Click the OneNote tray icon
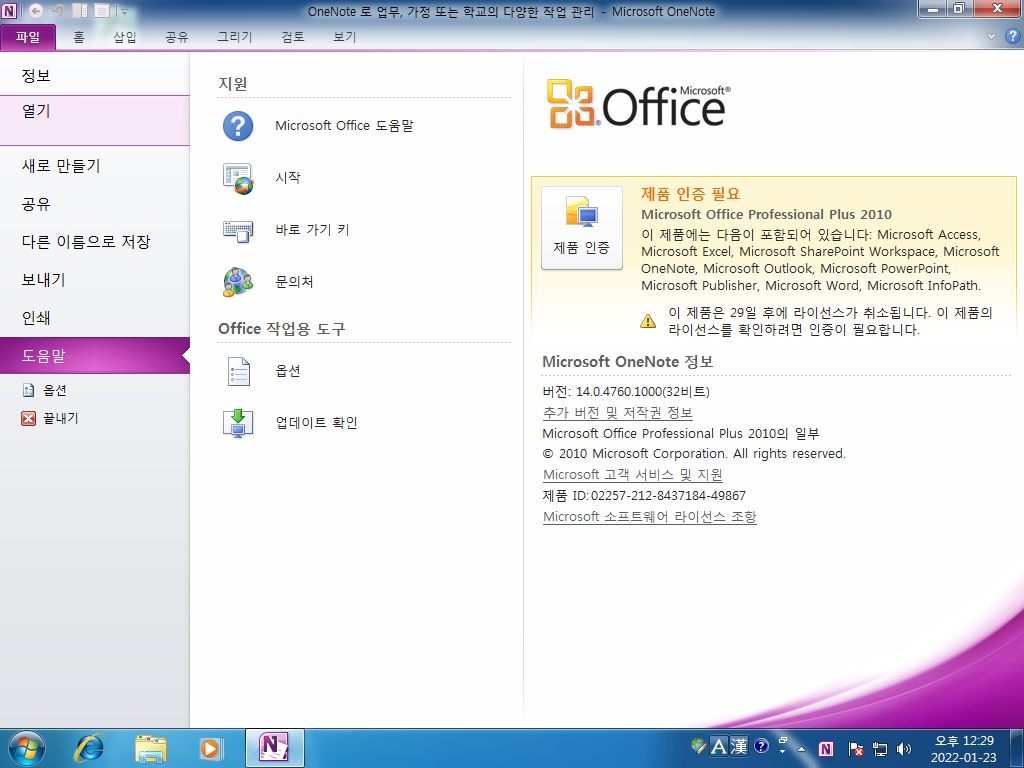 pyautogui.click(x=826, y=748)
